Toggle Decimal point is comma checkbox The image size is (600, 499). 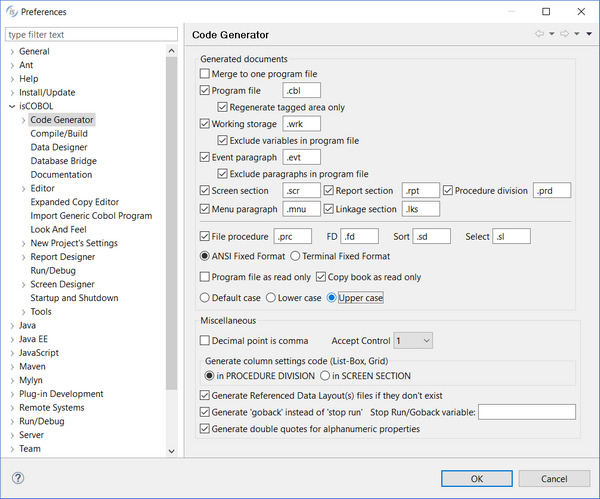click(205, 341)
